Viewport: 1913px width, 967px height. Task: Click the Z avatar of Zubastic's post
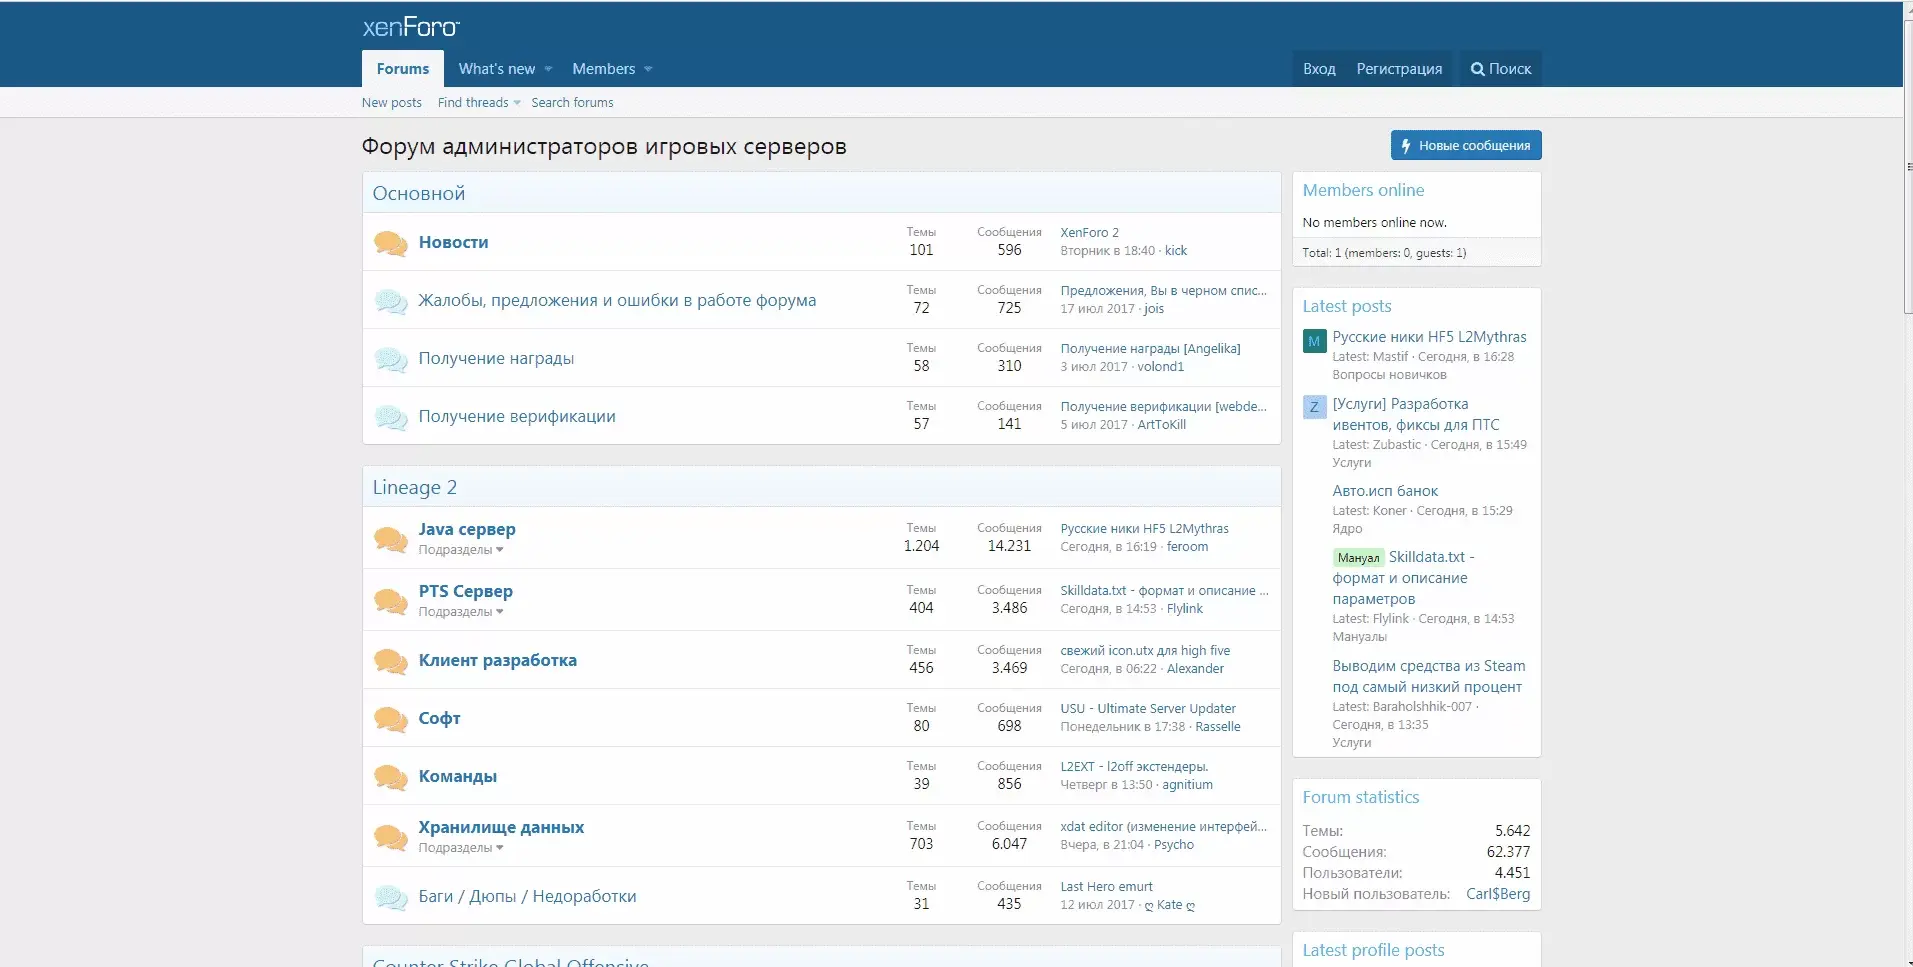(1314, 407)
